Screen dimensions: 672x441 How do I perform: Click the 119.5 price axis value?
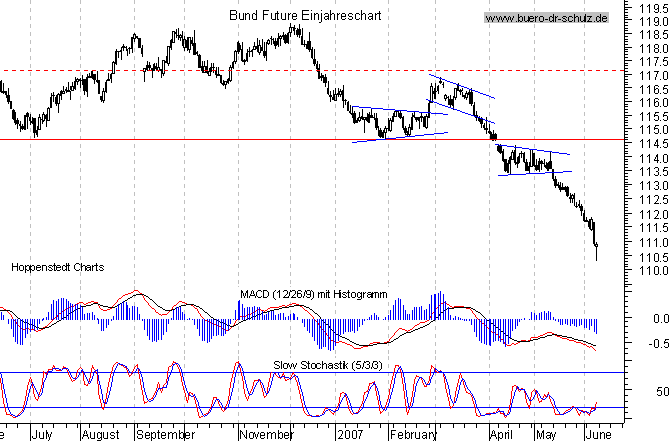pyautogui.click(x=656, y=6)
